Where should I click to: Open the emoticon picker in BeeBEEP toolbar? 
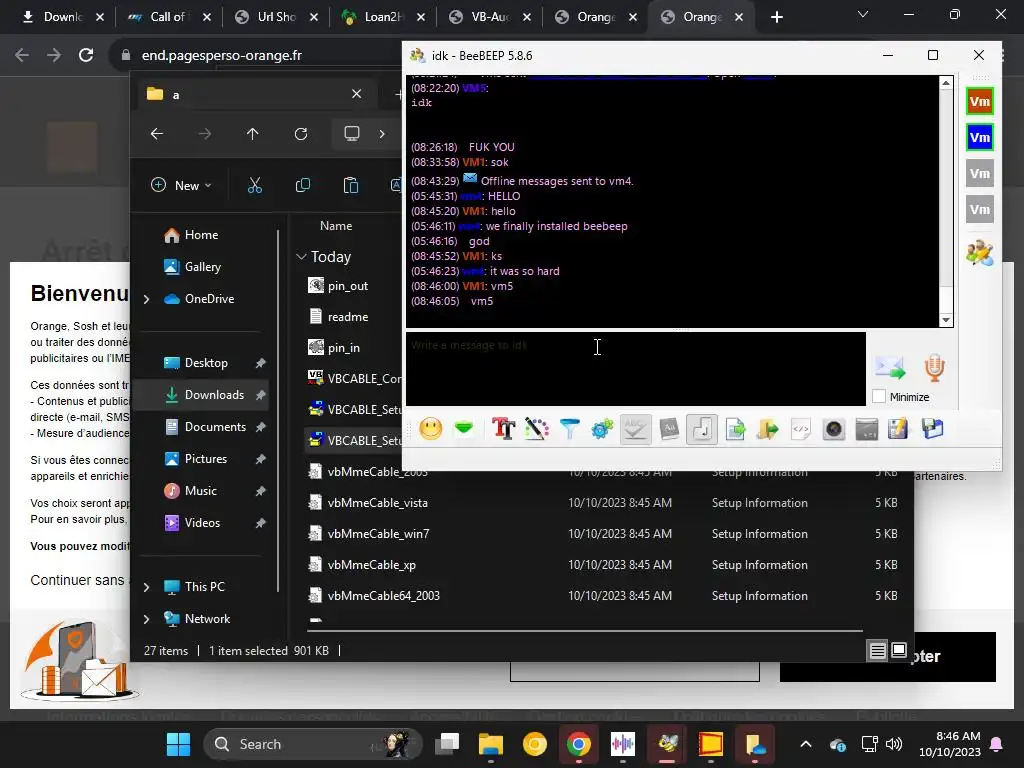tap(431, 429)
